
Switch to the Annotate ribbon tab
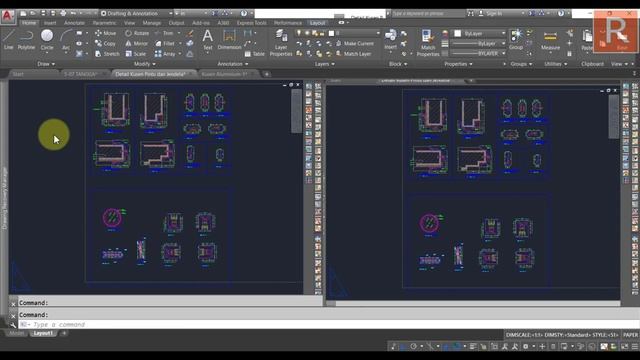pyautogui.click(x=74, y=23)
